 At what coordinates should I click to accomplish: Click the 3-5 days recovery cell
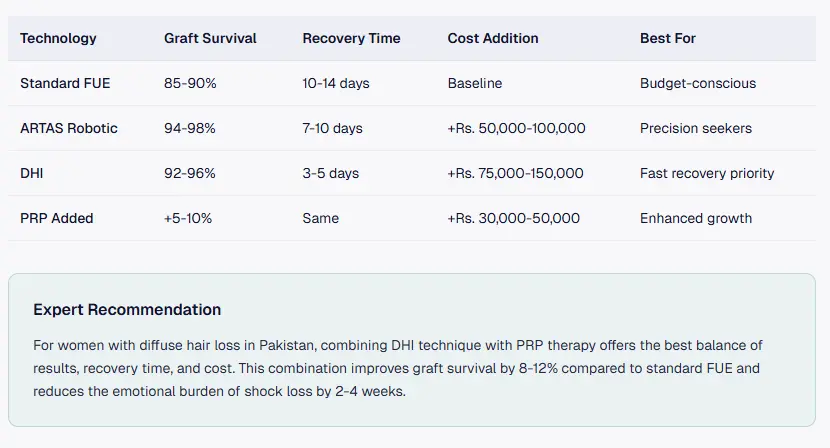point(330,173)
